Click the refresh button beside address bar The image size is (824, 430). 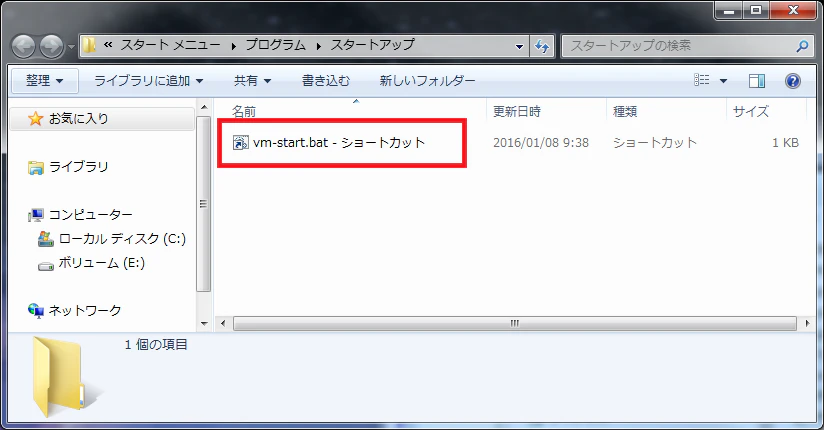tap(542, 46)
